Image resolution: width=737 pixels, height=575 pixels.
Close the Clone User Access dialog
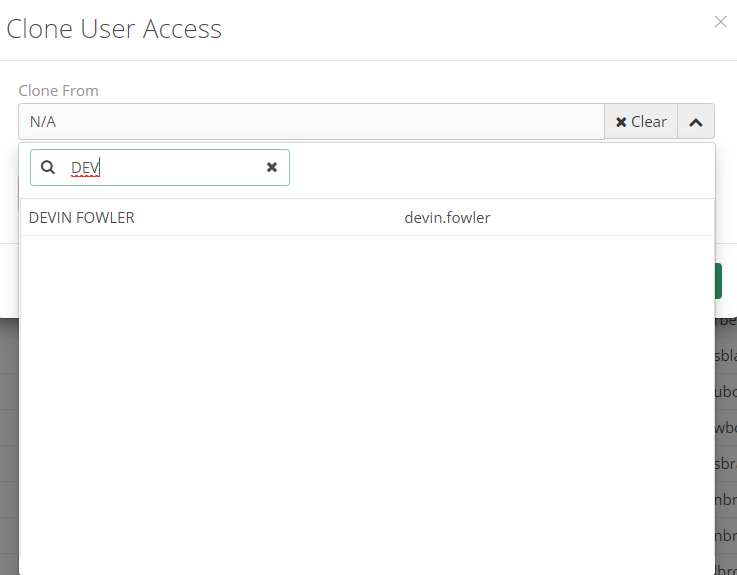point(720,22)
